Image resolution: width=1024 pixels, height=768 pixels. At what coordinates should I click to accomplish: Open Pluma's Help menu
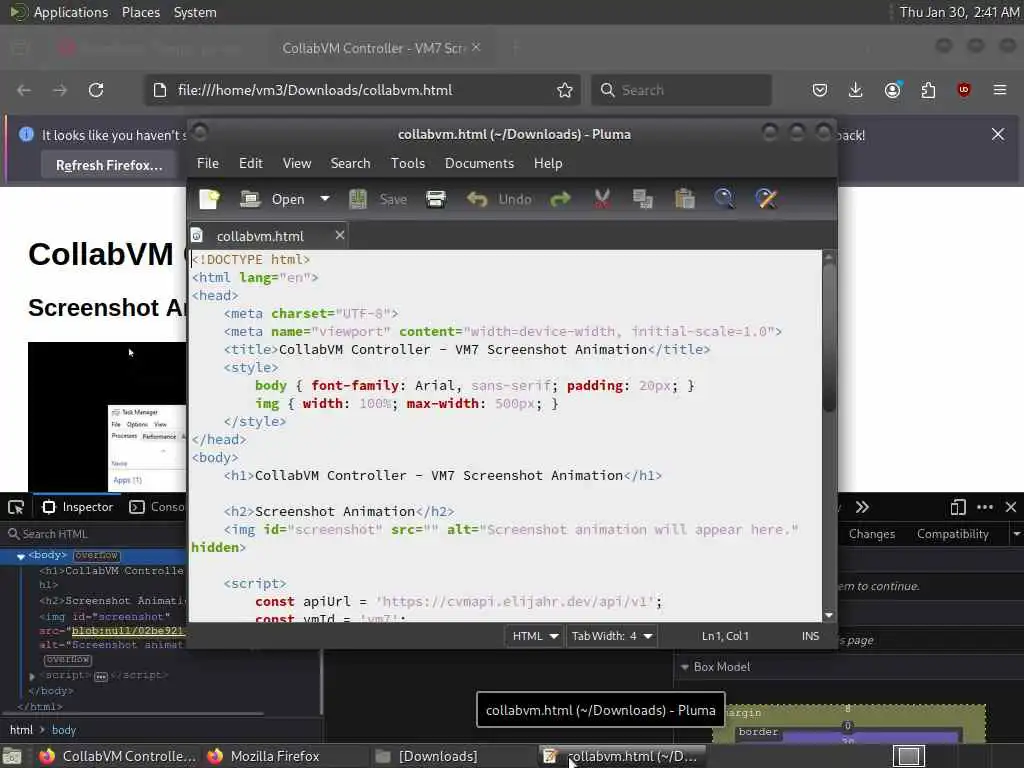click(x=547, y=163)
